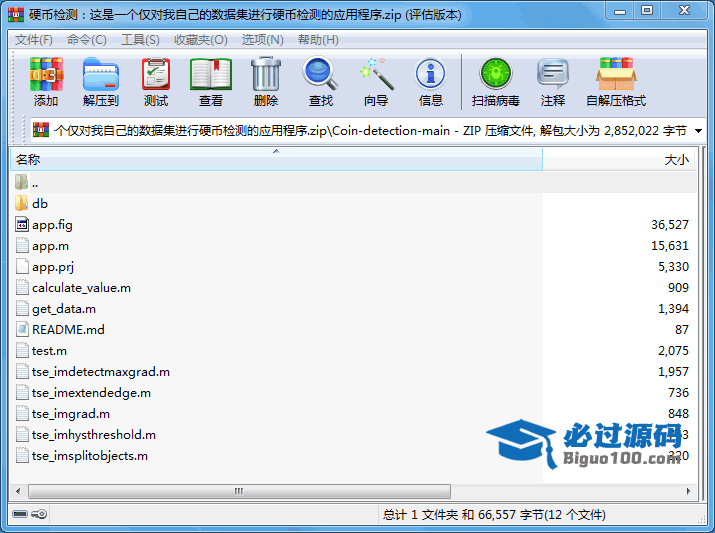Image resolution: width=715 pixels, height=533 pixels.
Task: Close the WinRAR window
Action: tap(684, 11)
